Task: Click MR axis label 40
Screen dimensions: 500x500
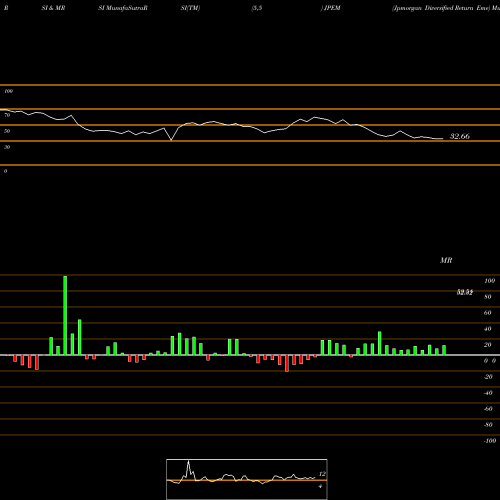Action: [487, 329]
